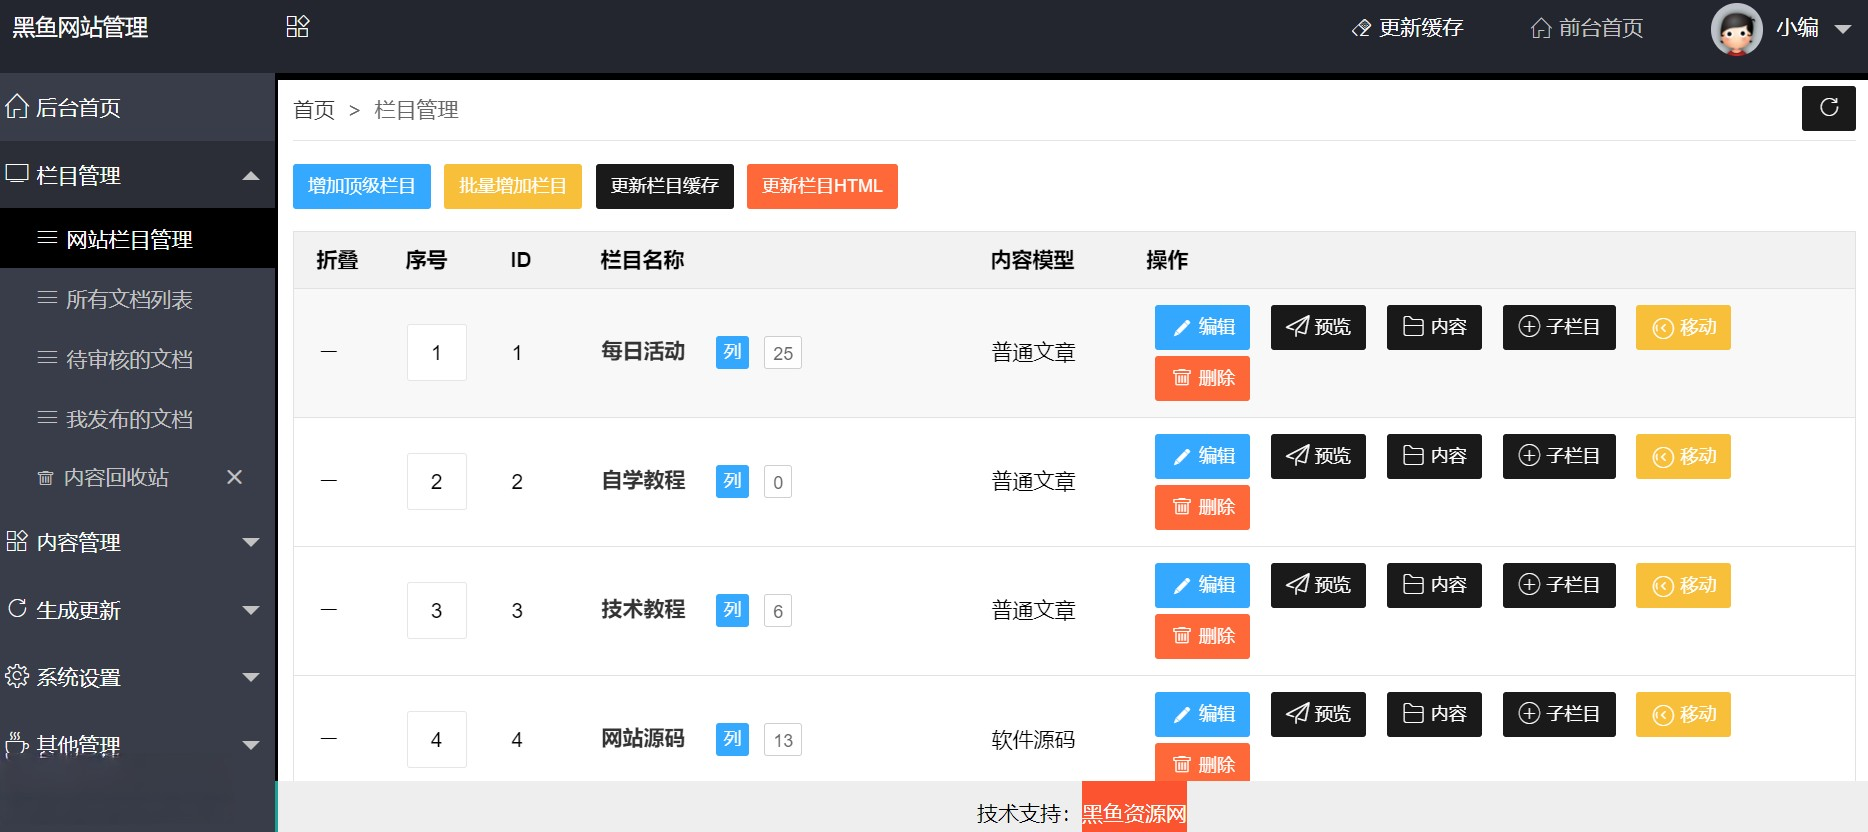Preview the 技术教程 column

pos(1318,585)
